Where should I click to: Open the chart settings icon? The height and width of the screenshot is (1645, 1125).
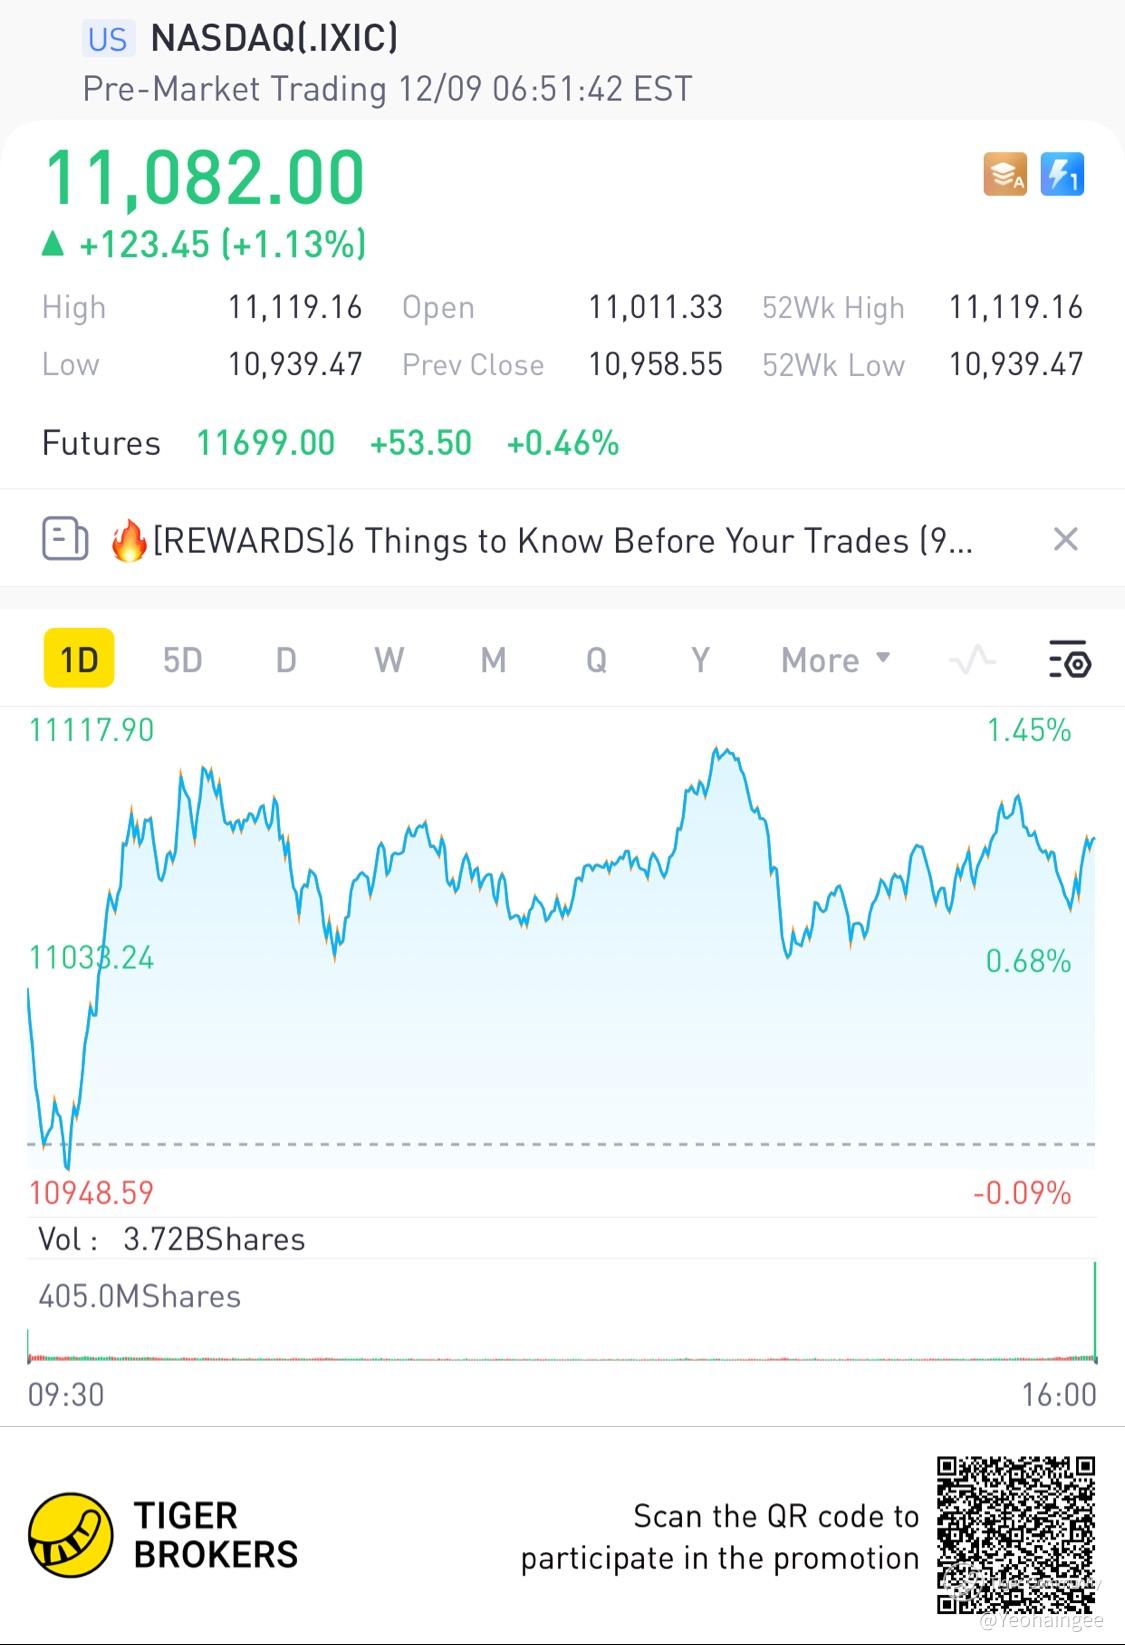tap(1069, 660)
